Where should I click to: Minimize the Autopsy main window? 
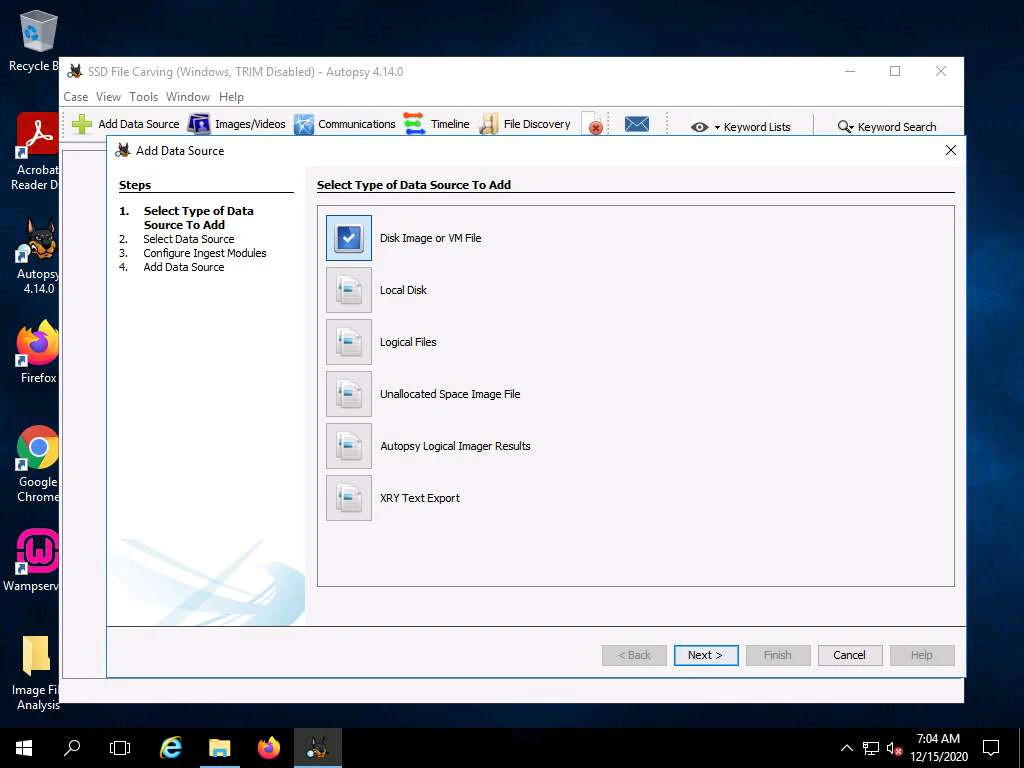coord(850,71)
